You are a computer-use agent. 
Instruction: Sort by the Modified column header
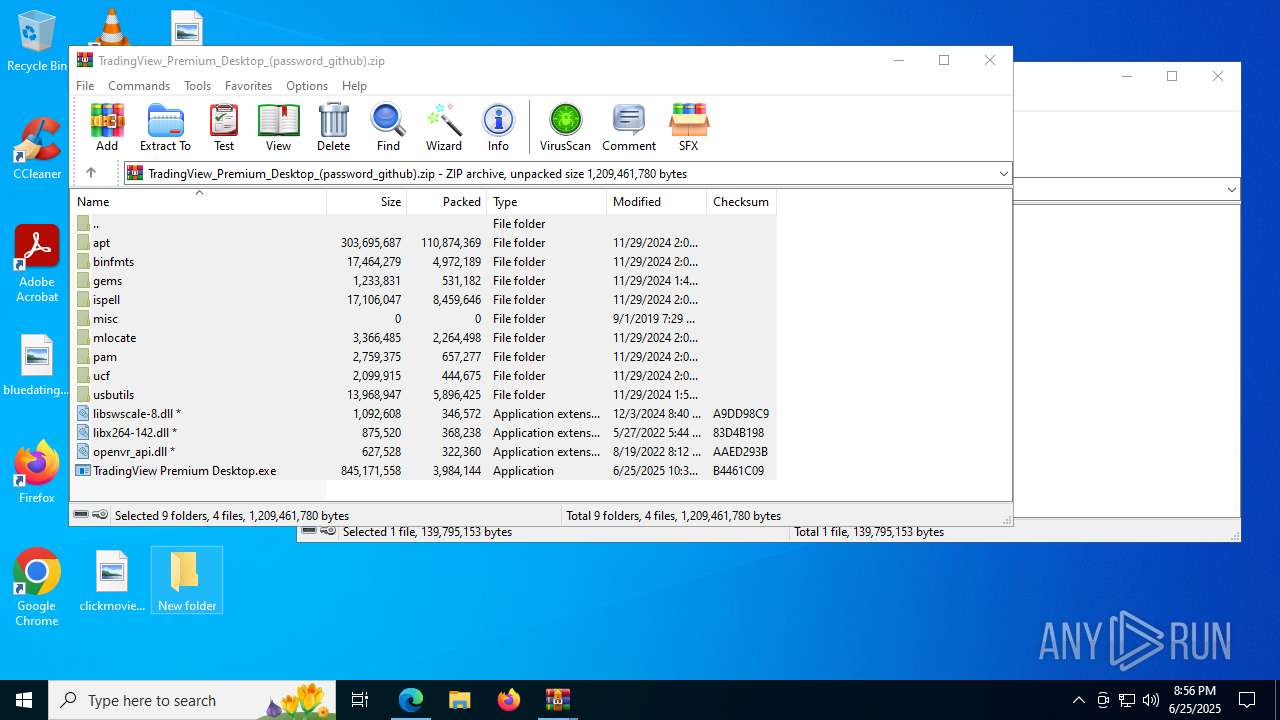pyautogui.click(x=657, y=201)
